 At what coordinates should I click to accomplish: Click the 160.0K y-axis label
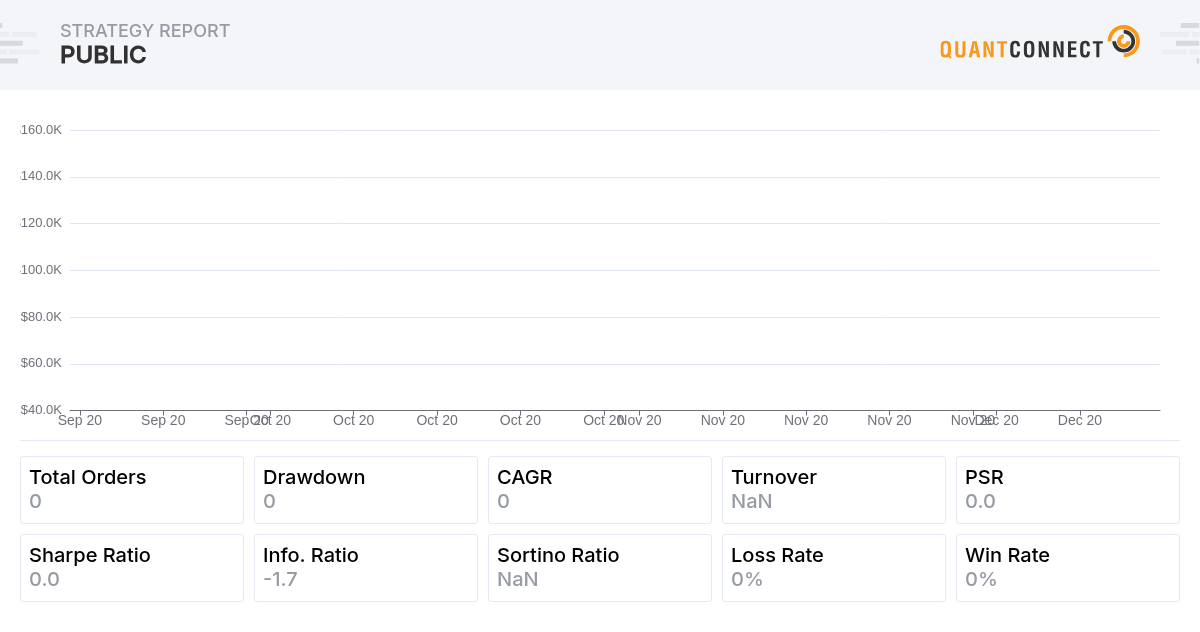click(x=41, y=129)
